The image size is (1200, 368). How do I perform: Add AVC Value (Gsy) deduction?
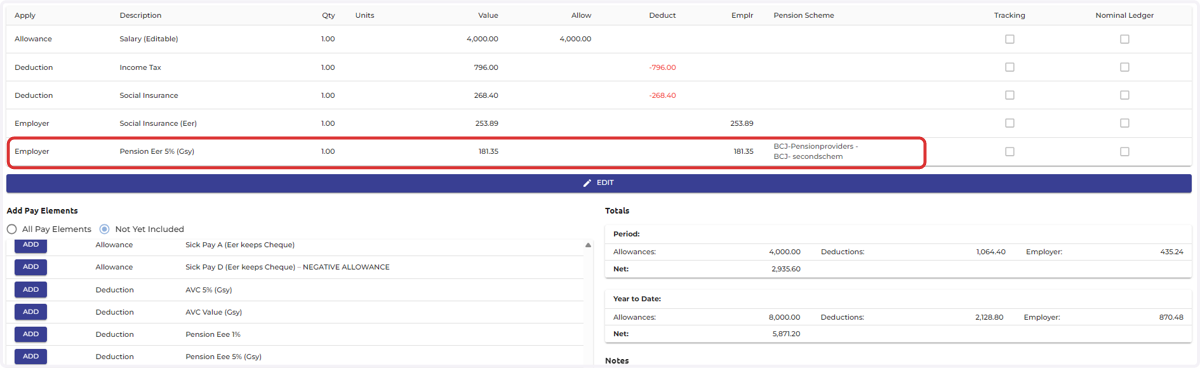[31, 312]
